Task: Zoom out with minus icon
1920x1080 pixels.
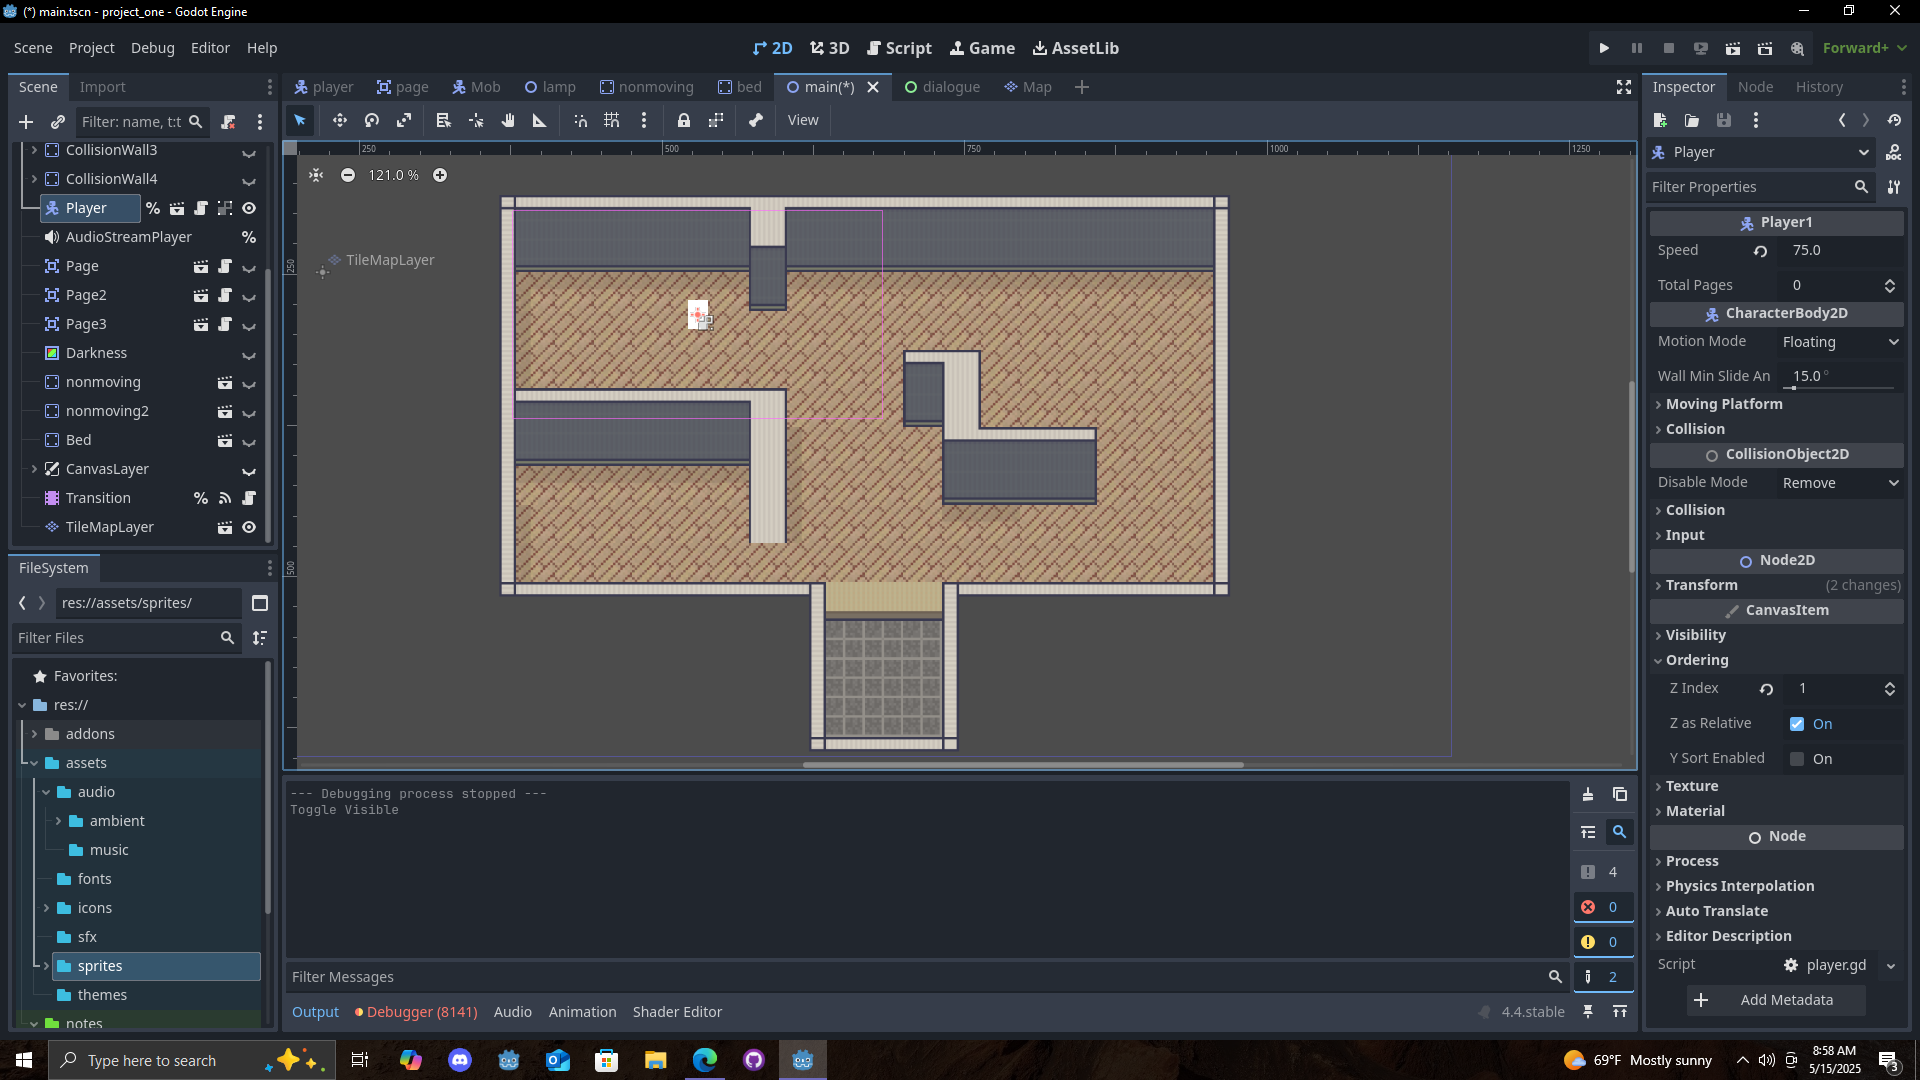Action: tap(348, 175)
